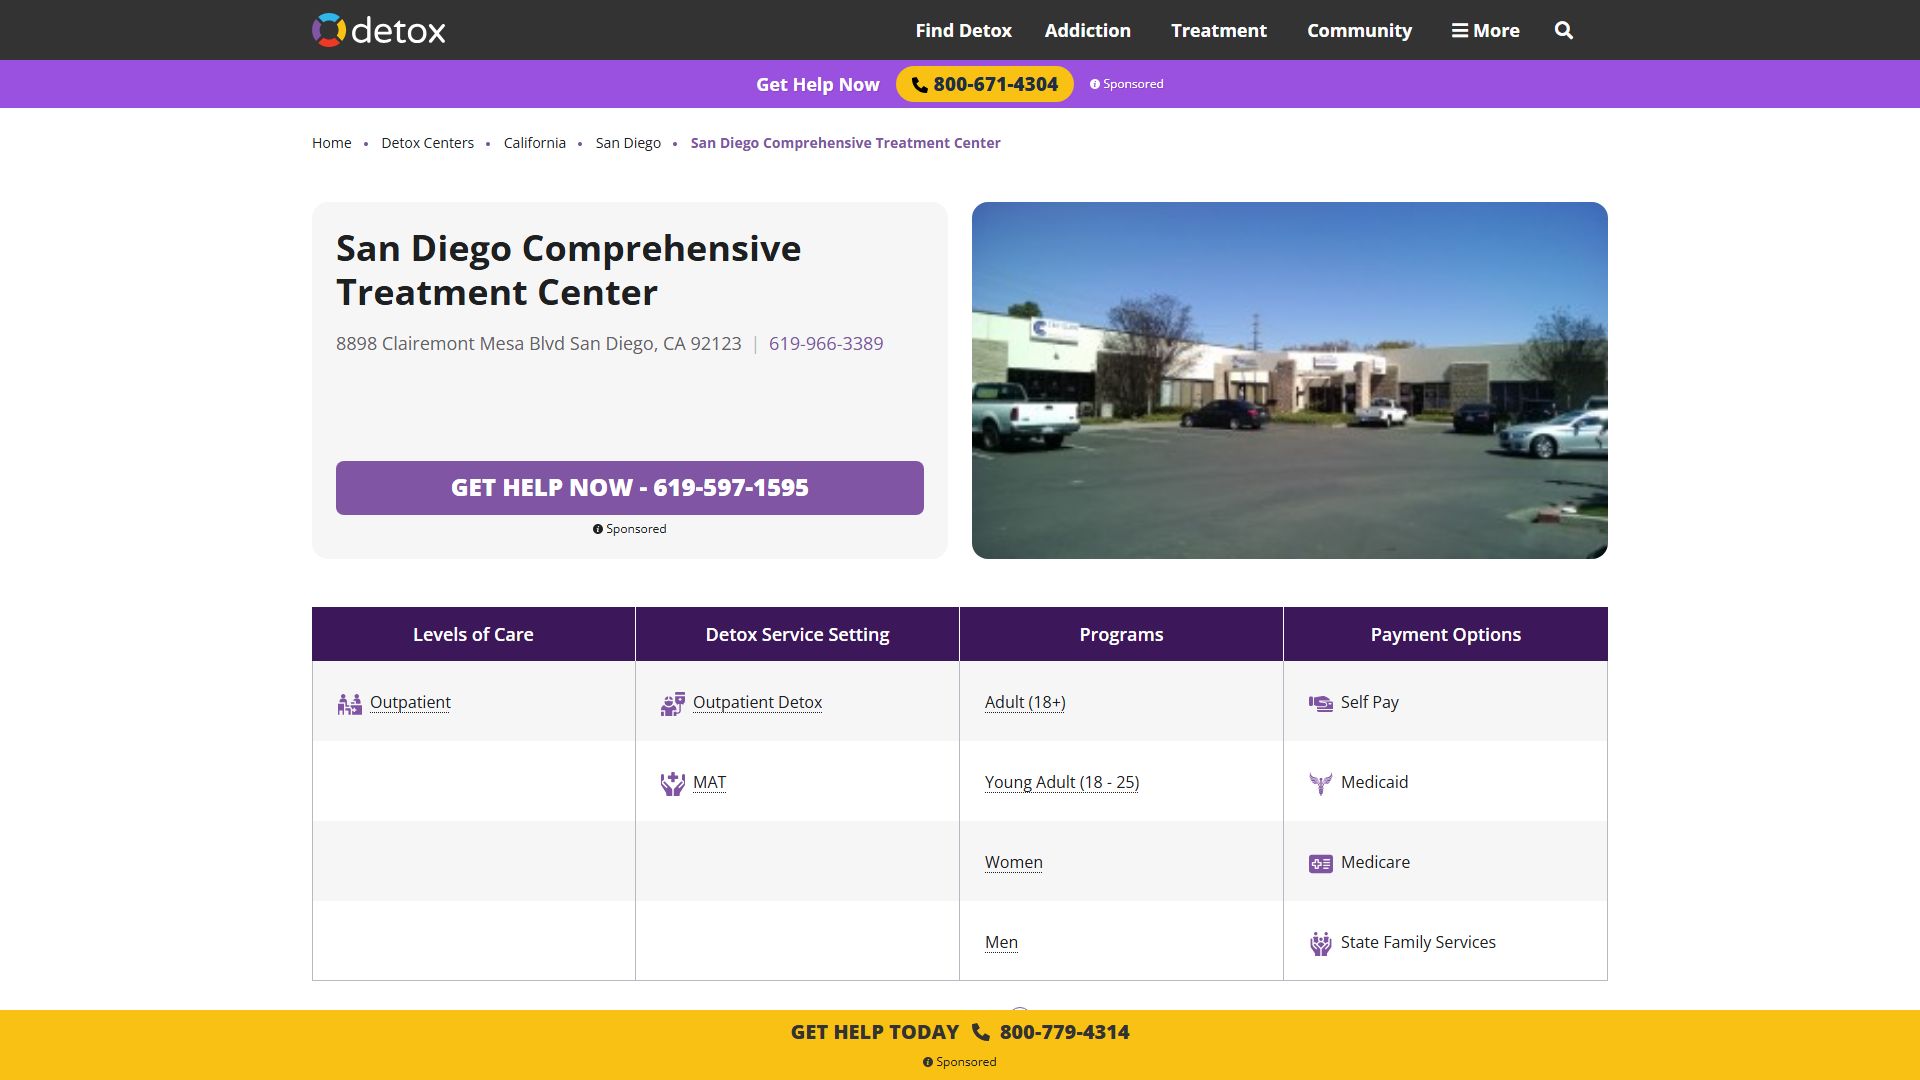The width and height of the screenshot is (1920, 1080).
Task: Click the Women program link
Action: (x=1014, y=862)
